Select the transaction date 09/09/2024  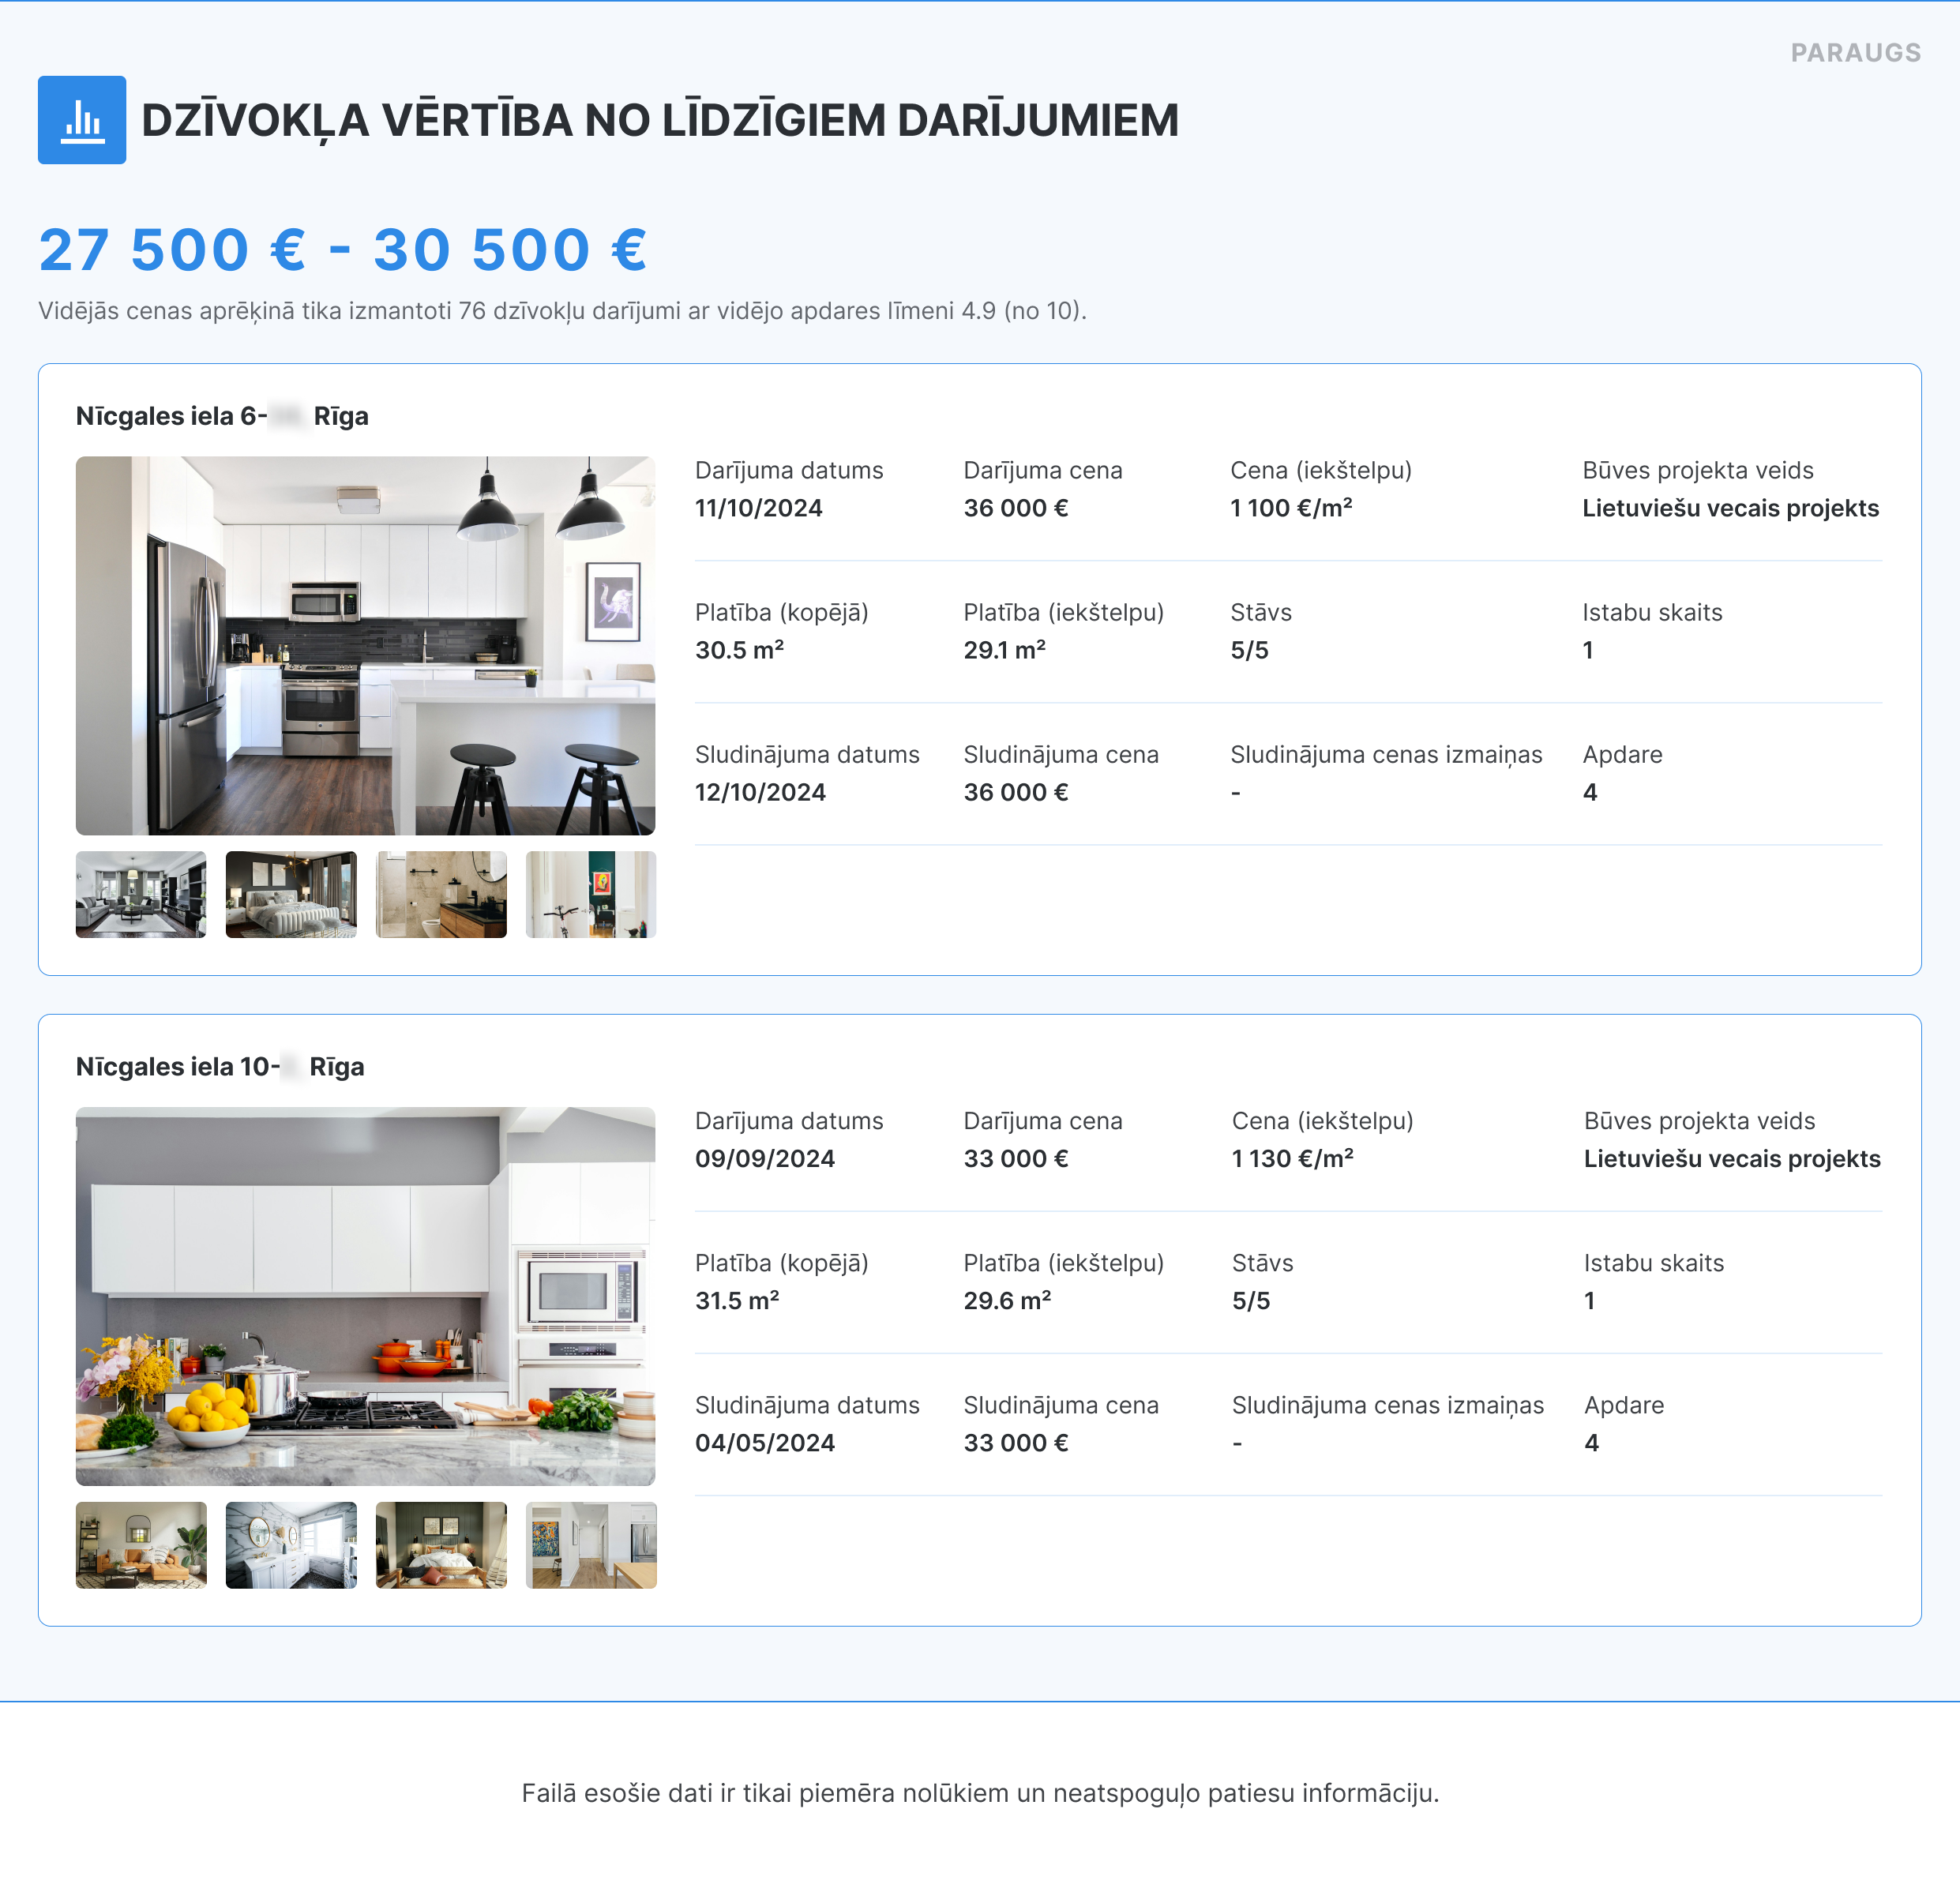(x=765, y=1159)
